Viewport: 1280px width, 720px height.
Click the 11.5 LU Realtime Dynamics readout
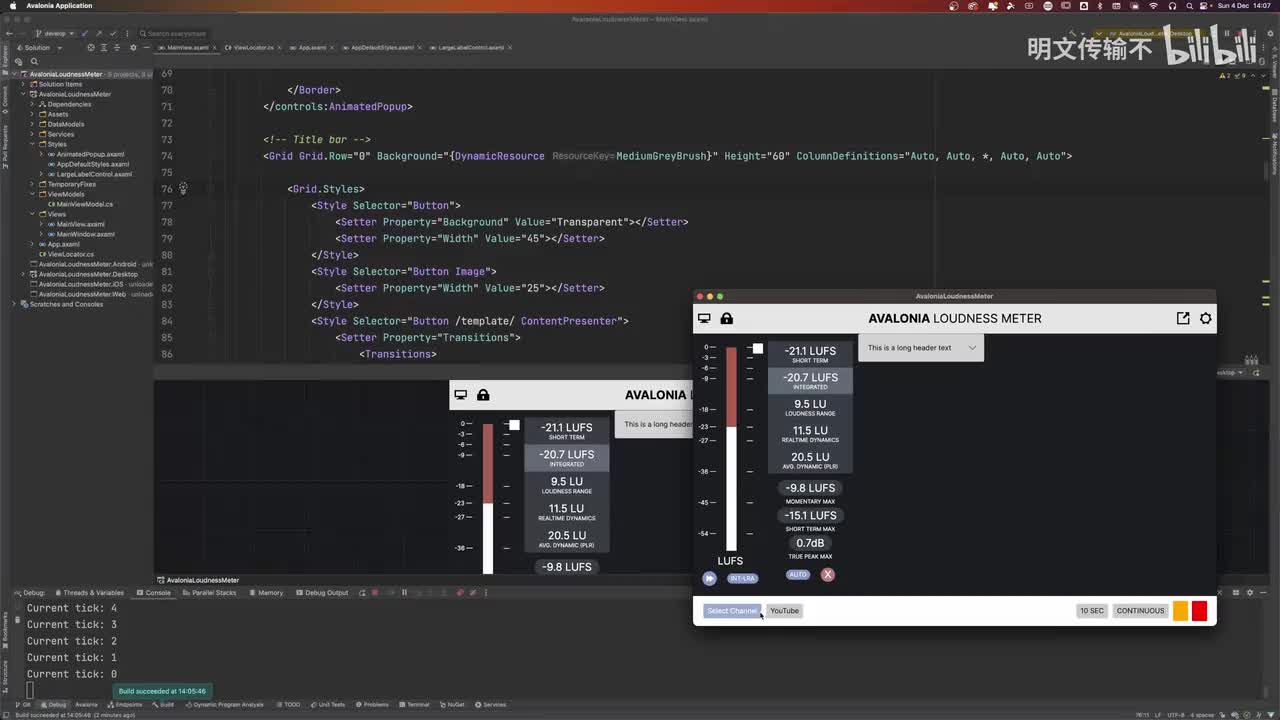[x=810, y=434]
